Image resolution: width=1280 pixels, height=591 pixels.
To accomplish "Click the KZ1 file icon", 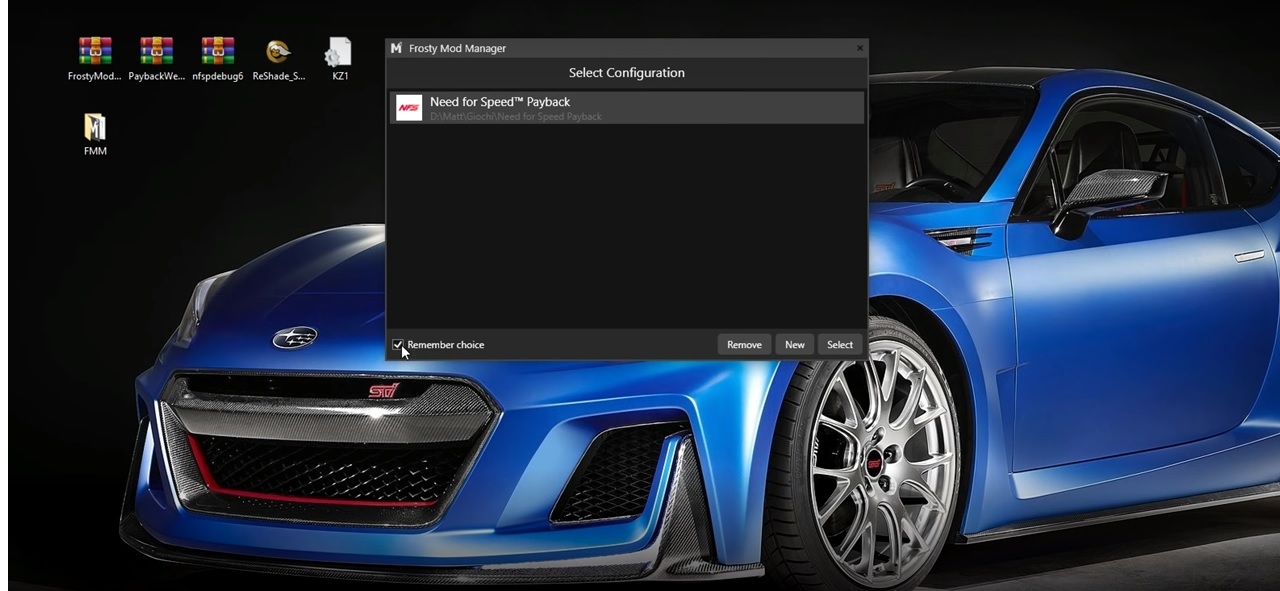I will coord(340,52).
